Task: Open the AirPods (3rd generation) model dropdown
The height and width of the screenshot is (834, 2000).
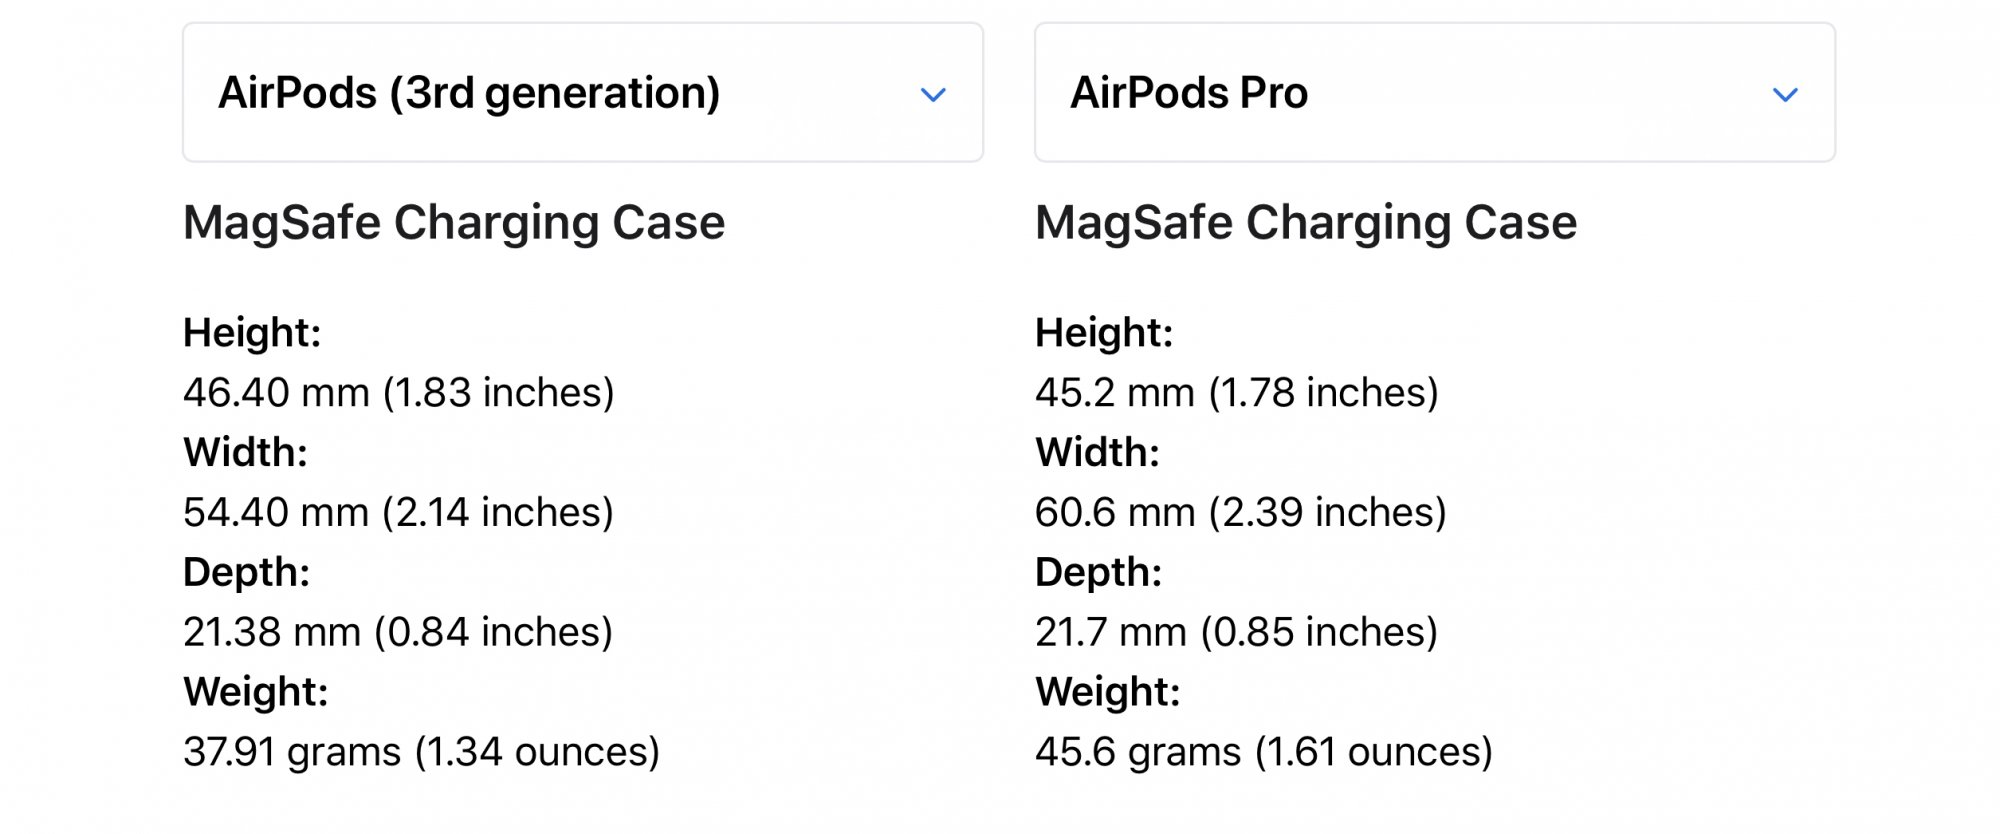Action: [582, 93]
